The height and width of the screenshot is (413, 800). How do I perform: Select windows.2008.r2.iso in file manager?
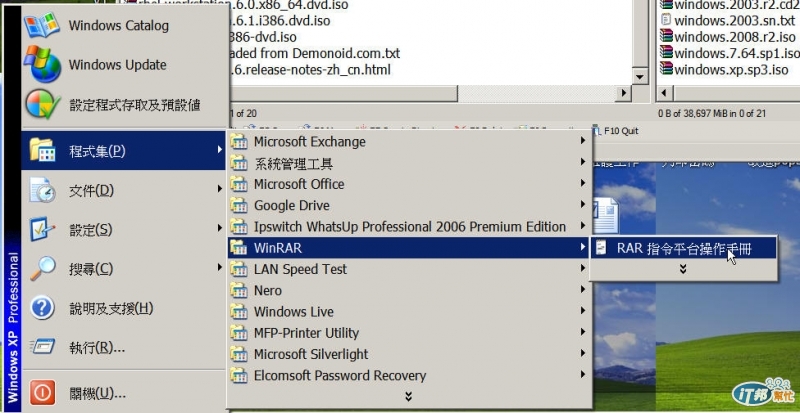coord(728,37)
